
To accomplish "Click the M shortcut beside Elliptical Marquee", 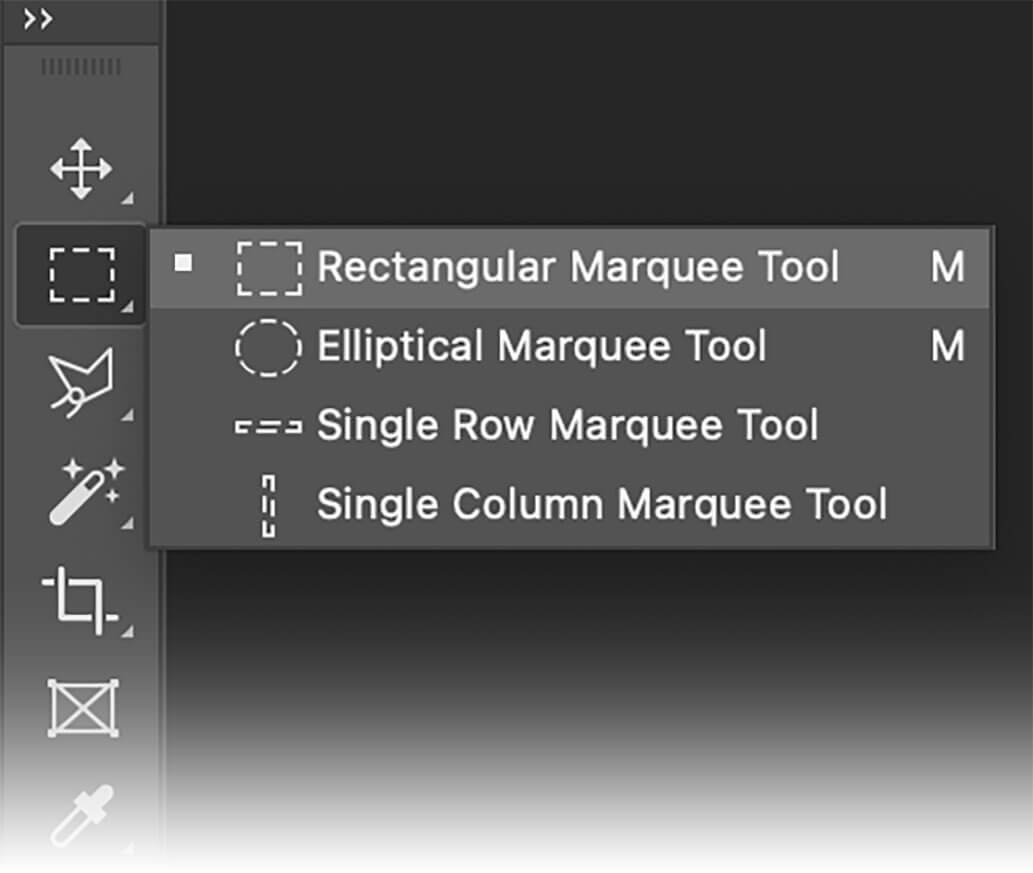I will click(947, 347).
